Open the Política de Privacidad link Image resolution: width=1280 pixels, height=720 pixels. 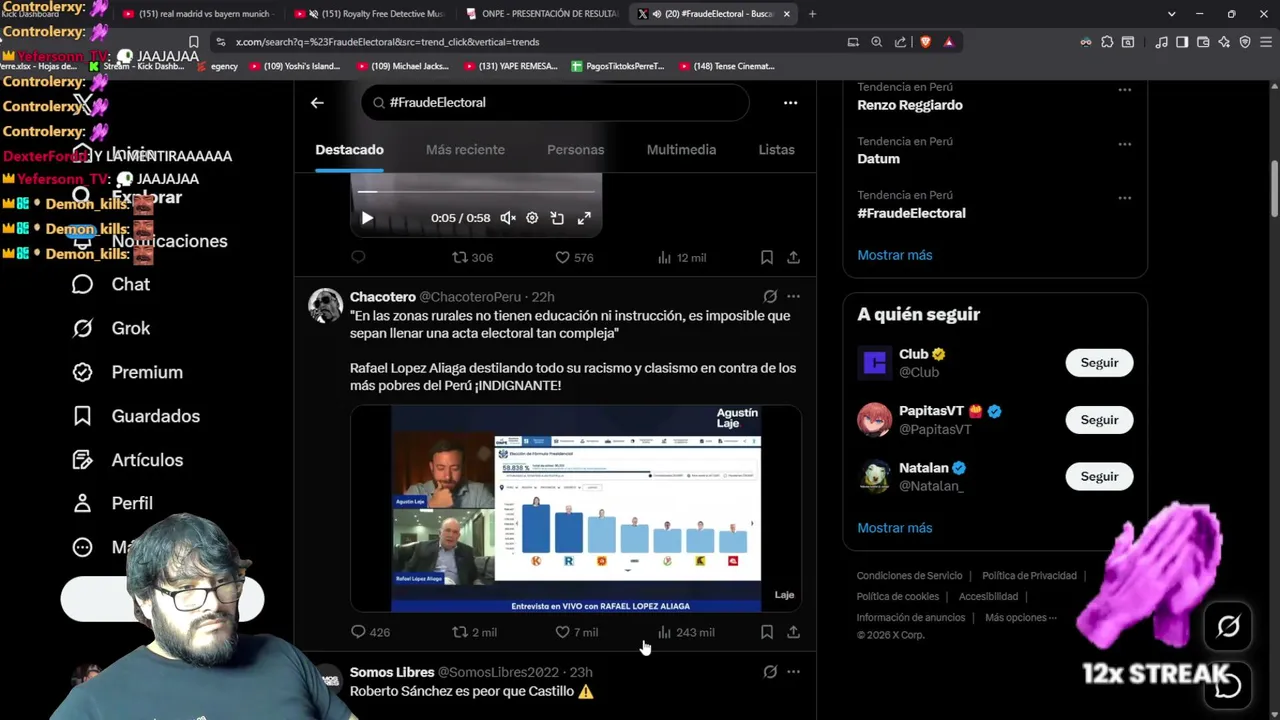(1029, 576)
